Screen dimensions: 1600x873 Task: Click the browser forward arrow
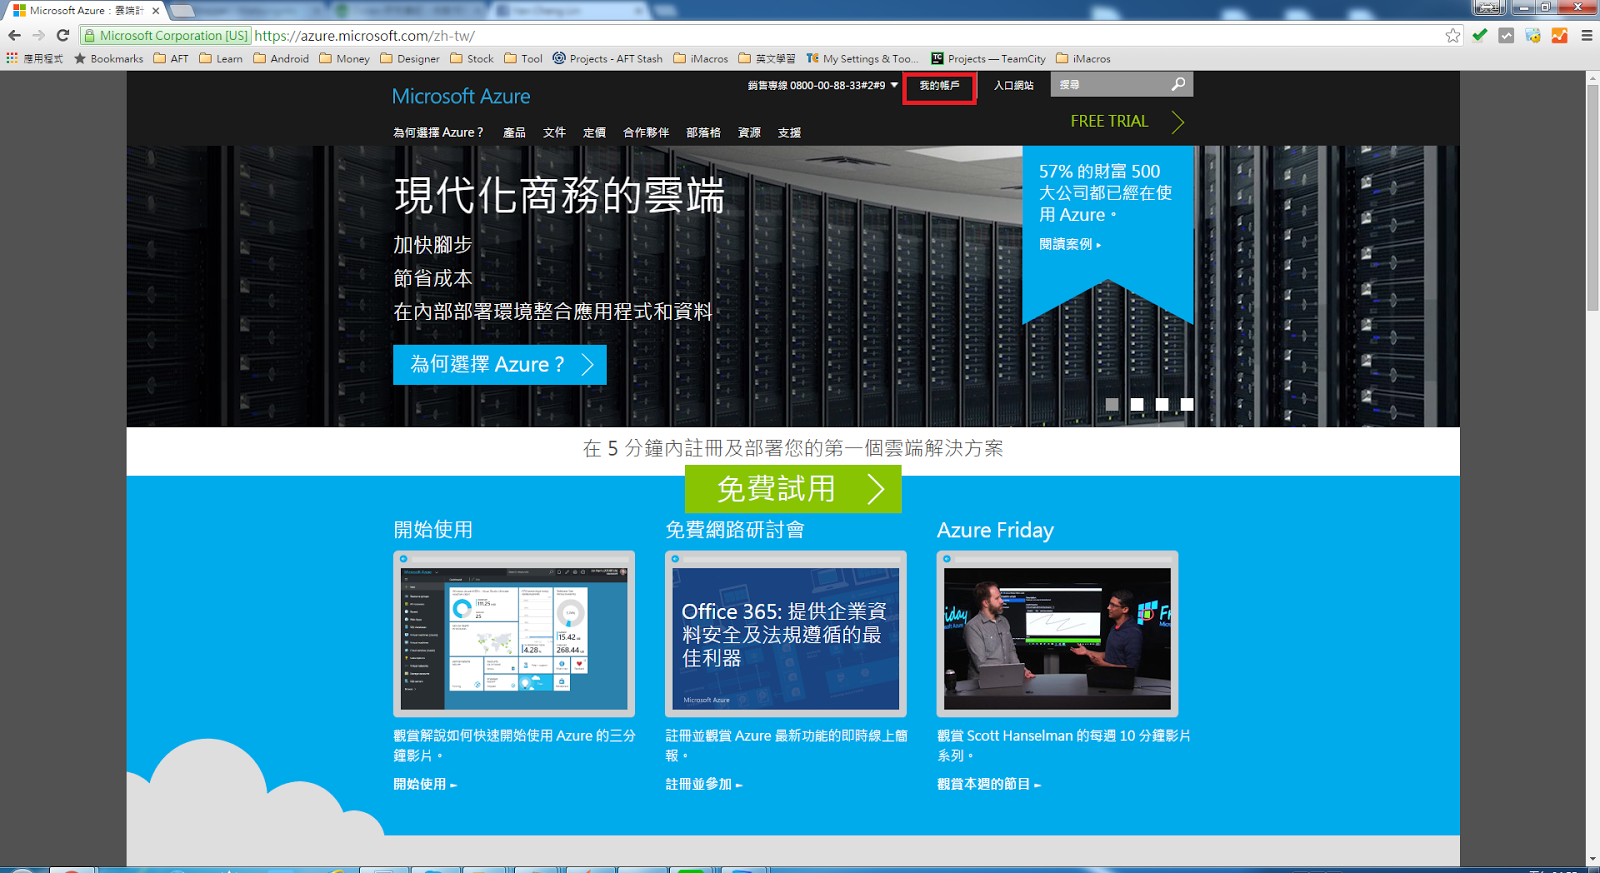(x=38, y=35)
